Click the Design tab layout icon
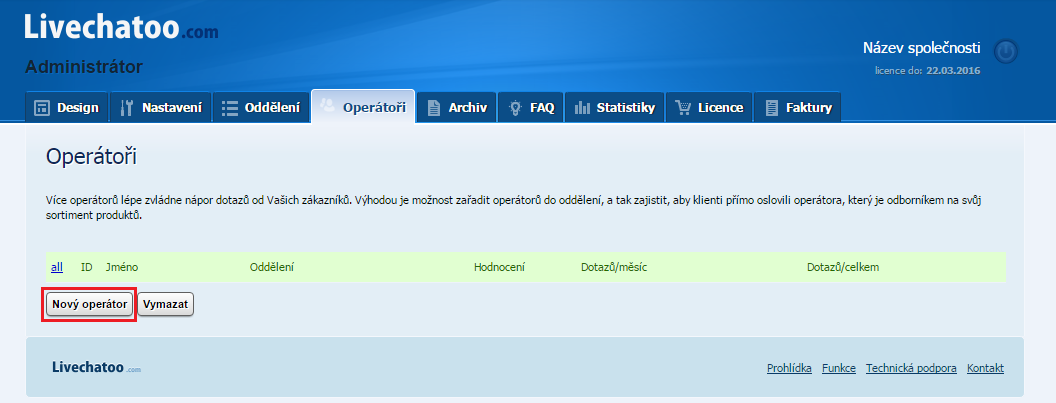Image resolution: width=1056 pixels, height=403 pixels. pyautogui.click(x=42, y=108)
